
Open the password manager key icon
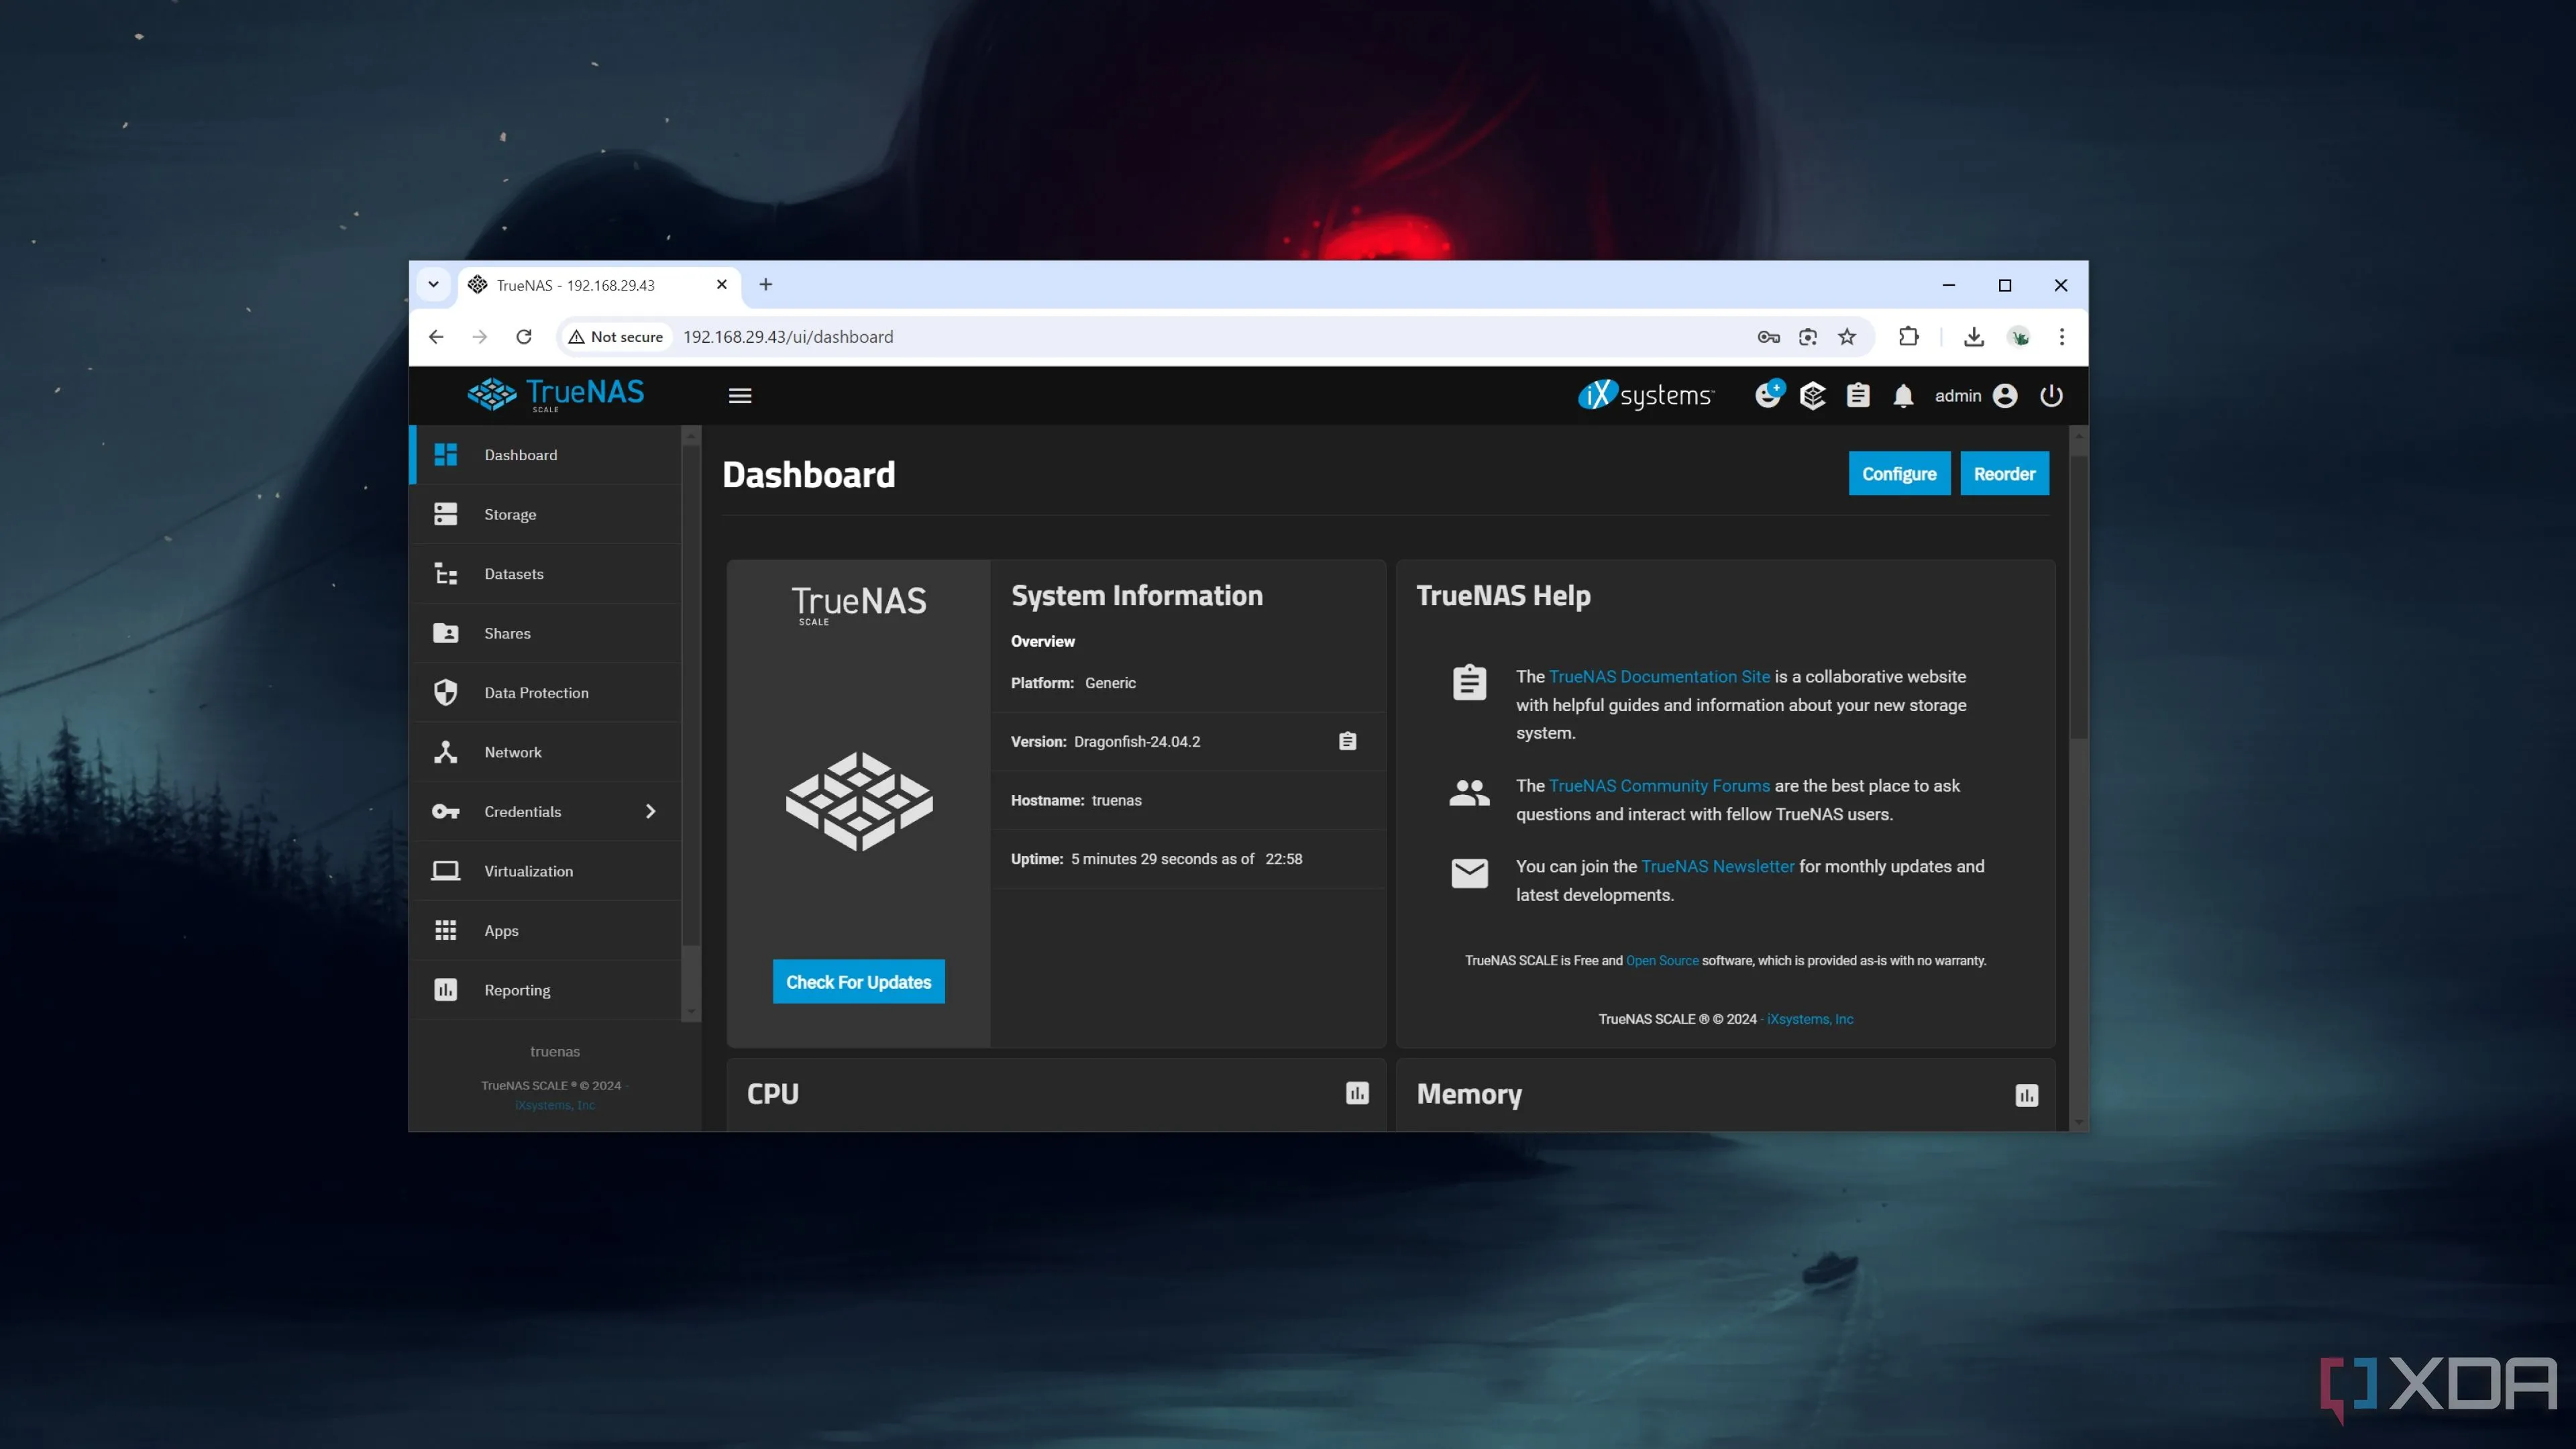(1768, 337)
